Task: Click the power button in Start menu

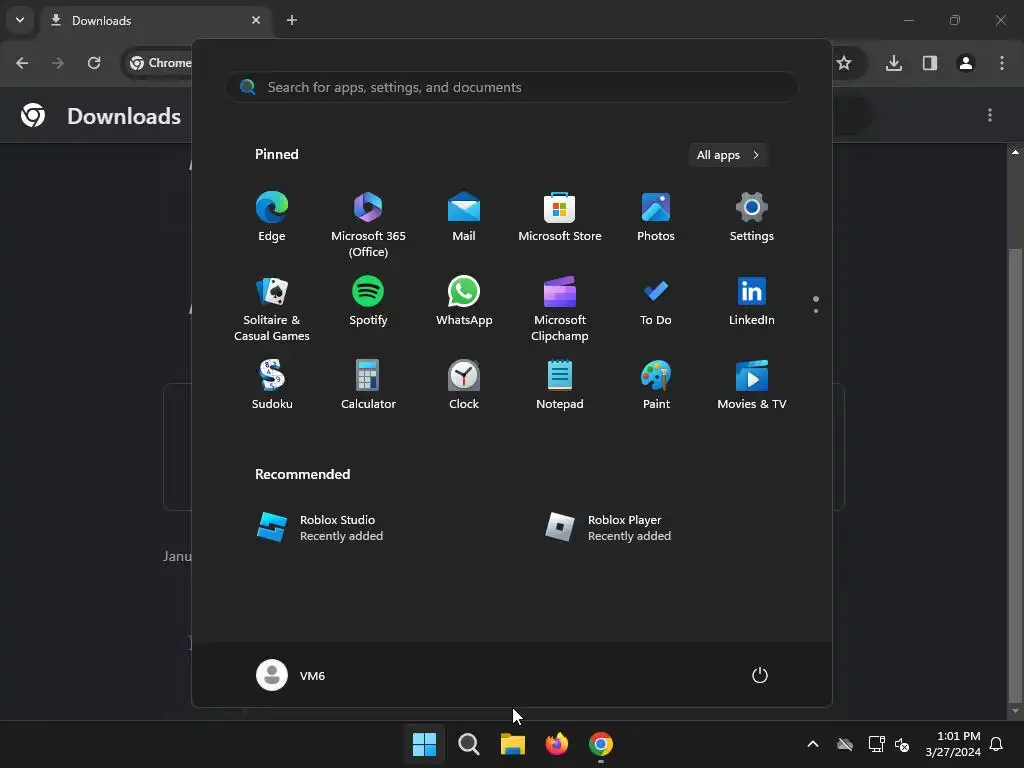Action: click(760, 675)
